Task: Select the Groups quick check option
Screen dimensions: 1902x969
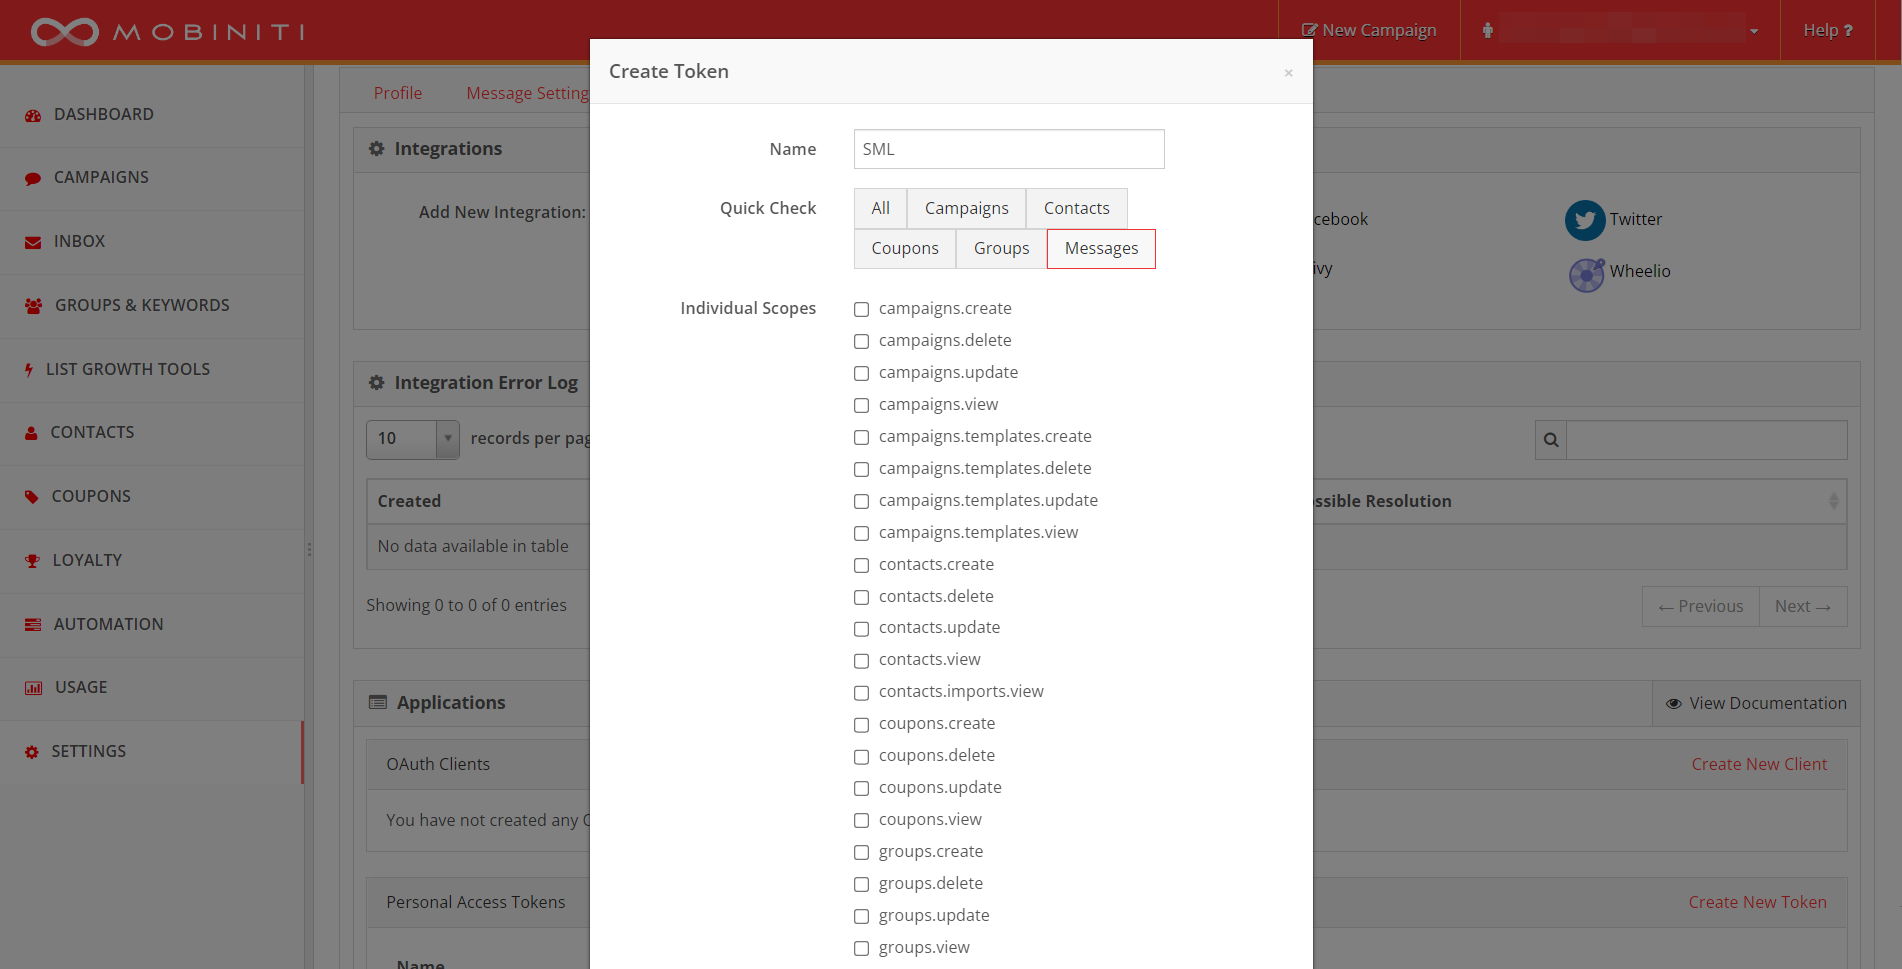Action: pyautogui.click(x=1001, y=249)
